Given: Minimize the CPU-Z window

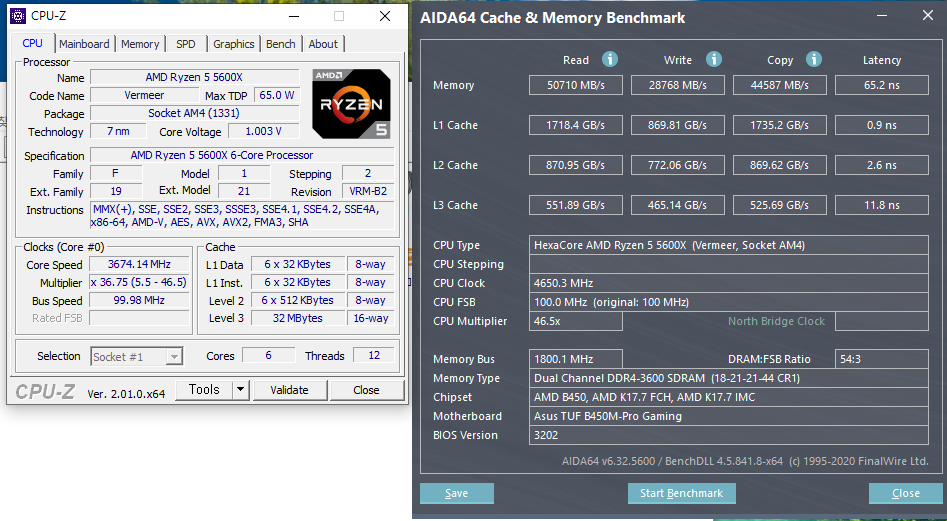Looking at the screenshot, I should click(x=294, y=16).
